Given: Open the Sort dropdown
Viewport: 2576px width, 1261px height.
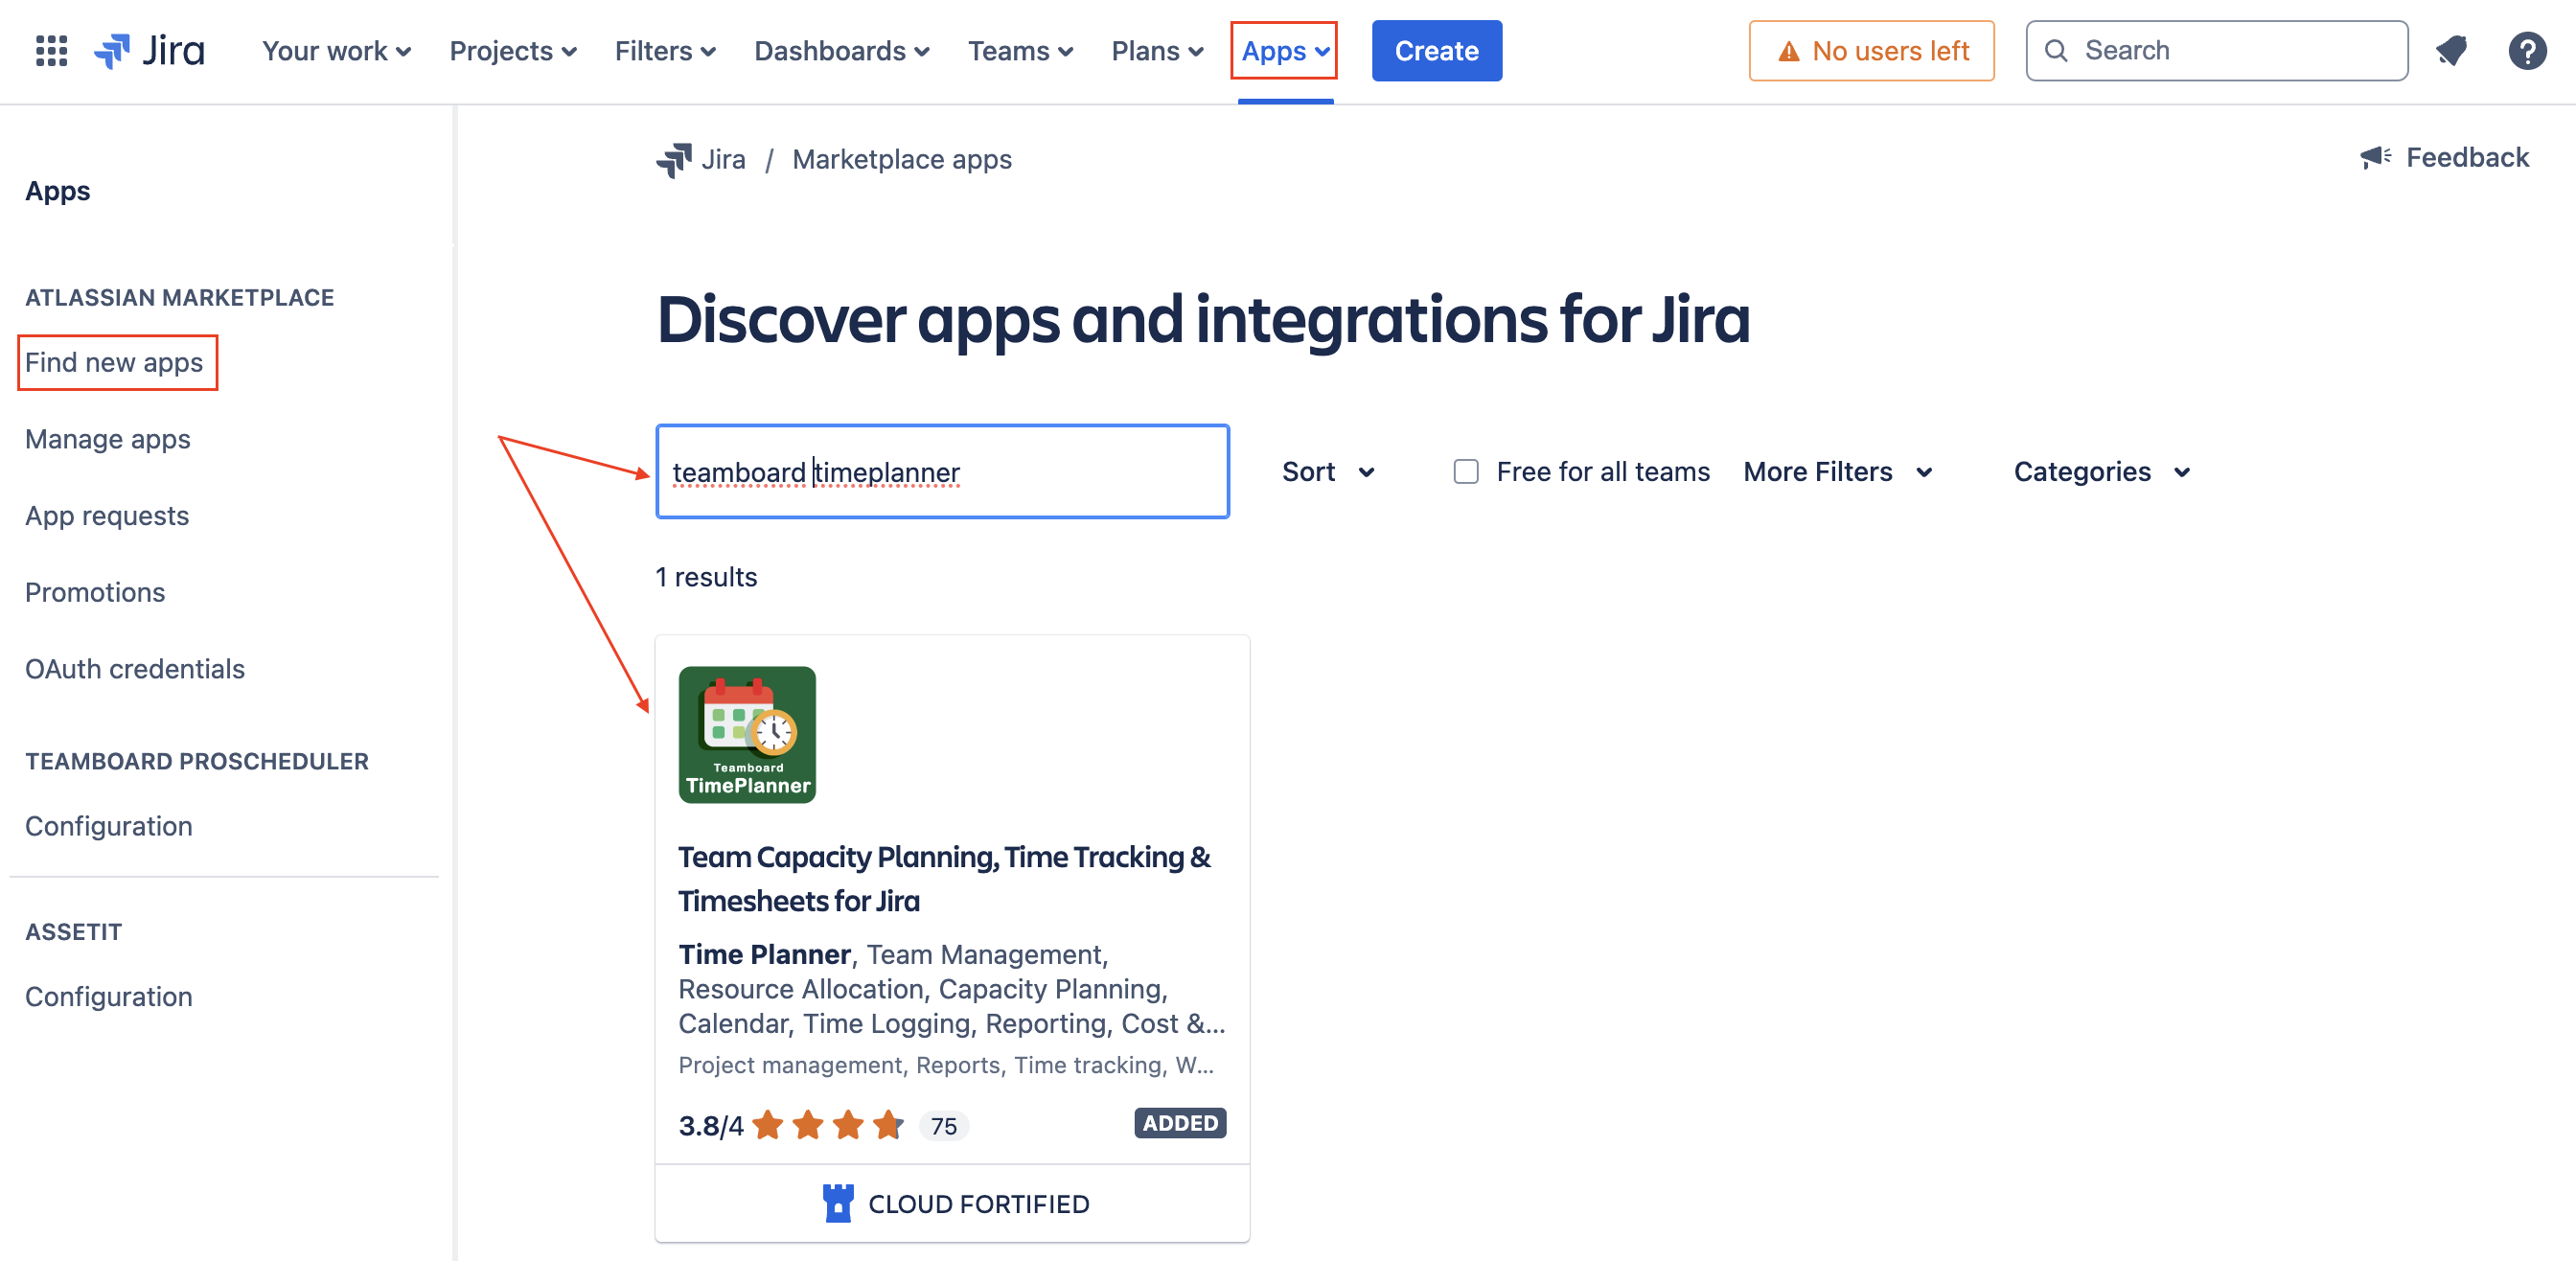Looking at the screenshot, I should (x=1328, y=471).
